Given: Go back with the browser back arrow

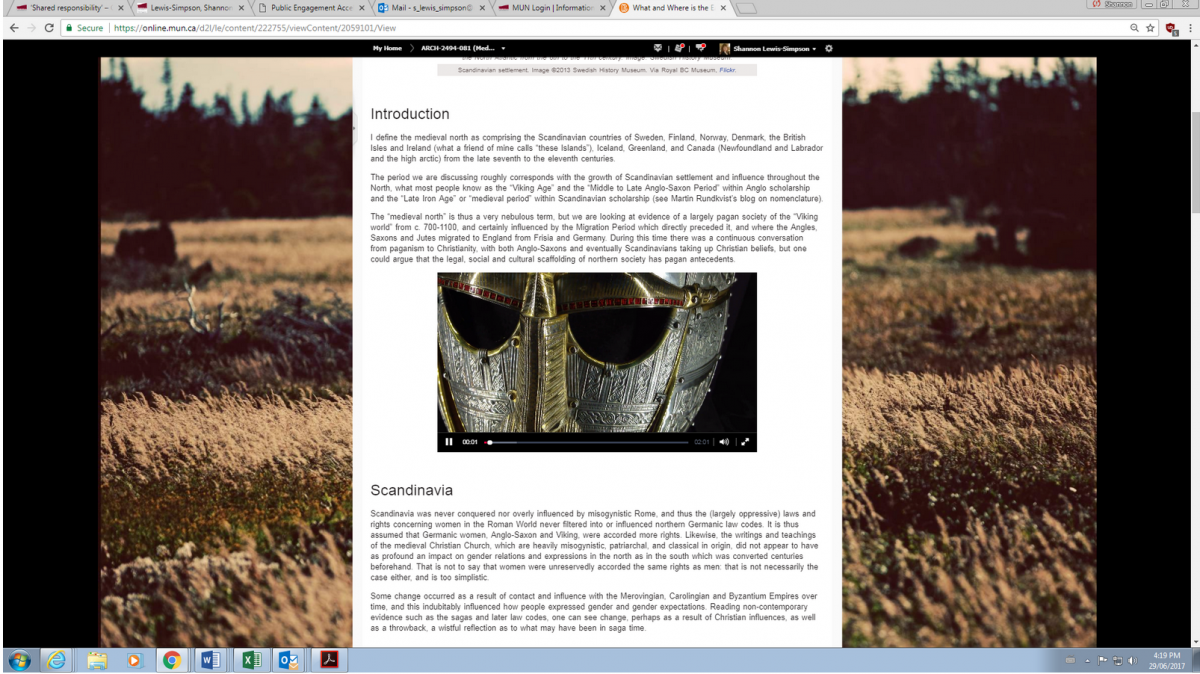Looking at the screenshot, I should pos(14,28).
